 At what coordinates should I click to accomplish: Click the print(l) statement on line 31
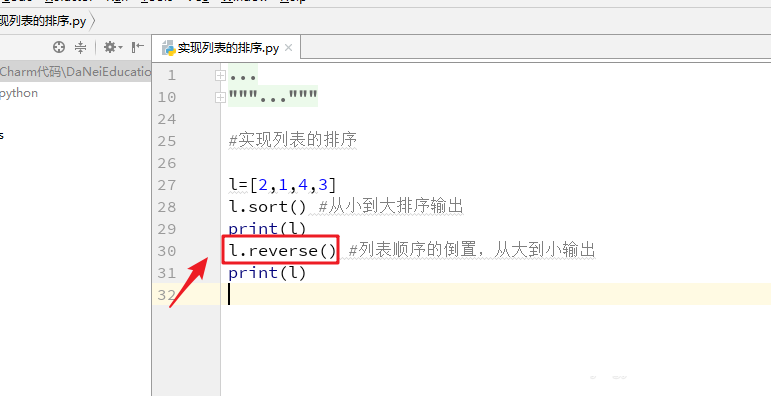point(267,273)
